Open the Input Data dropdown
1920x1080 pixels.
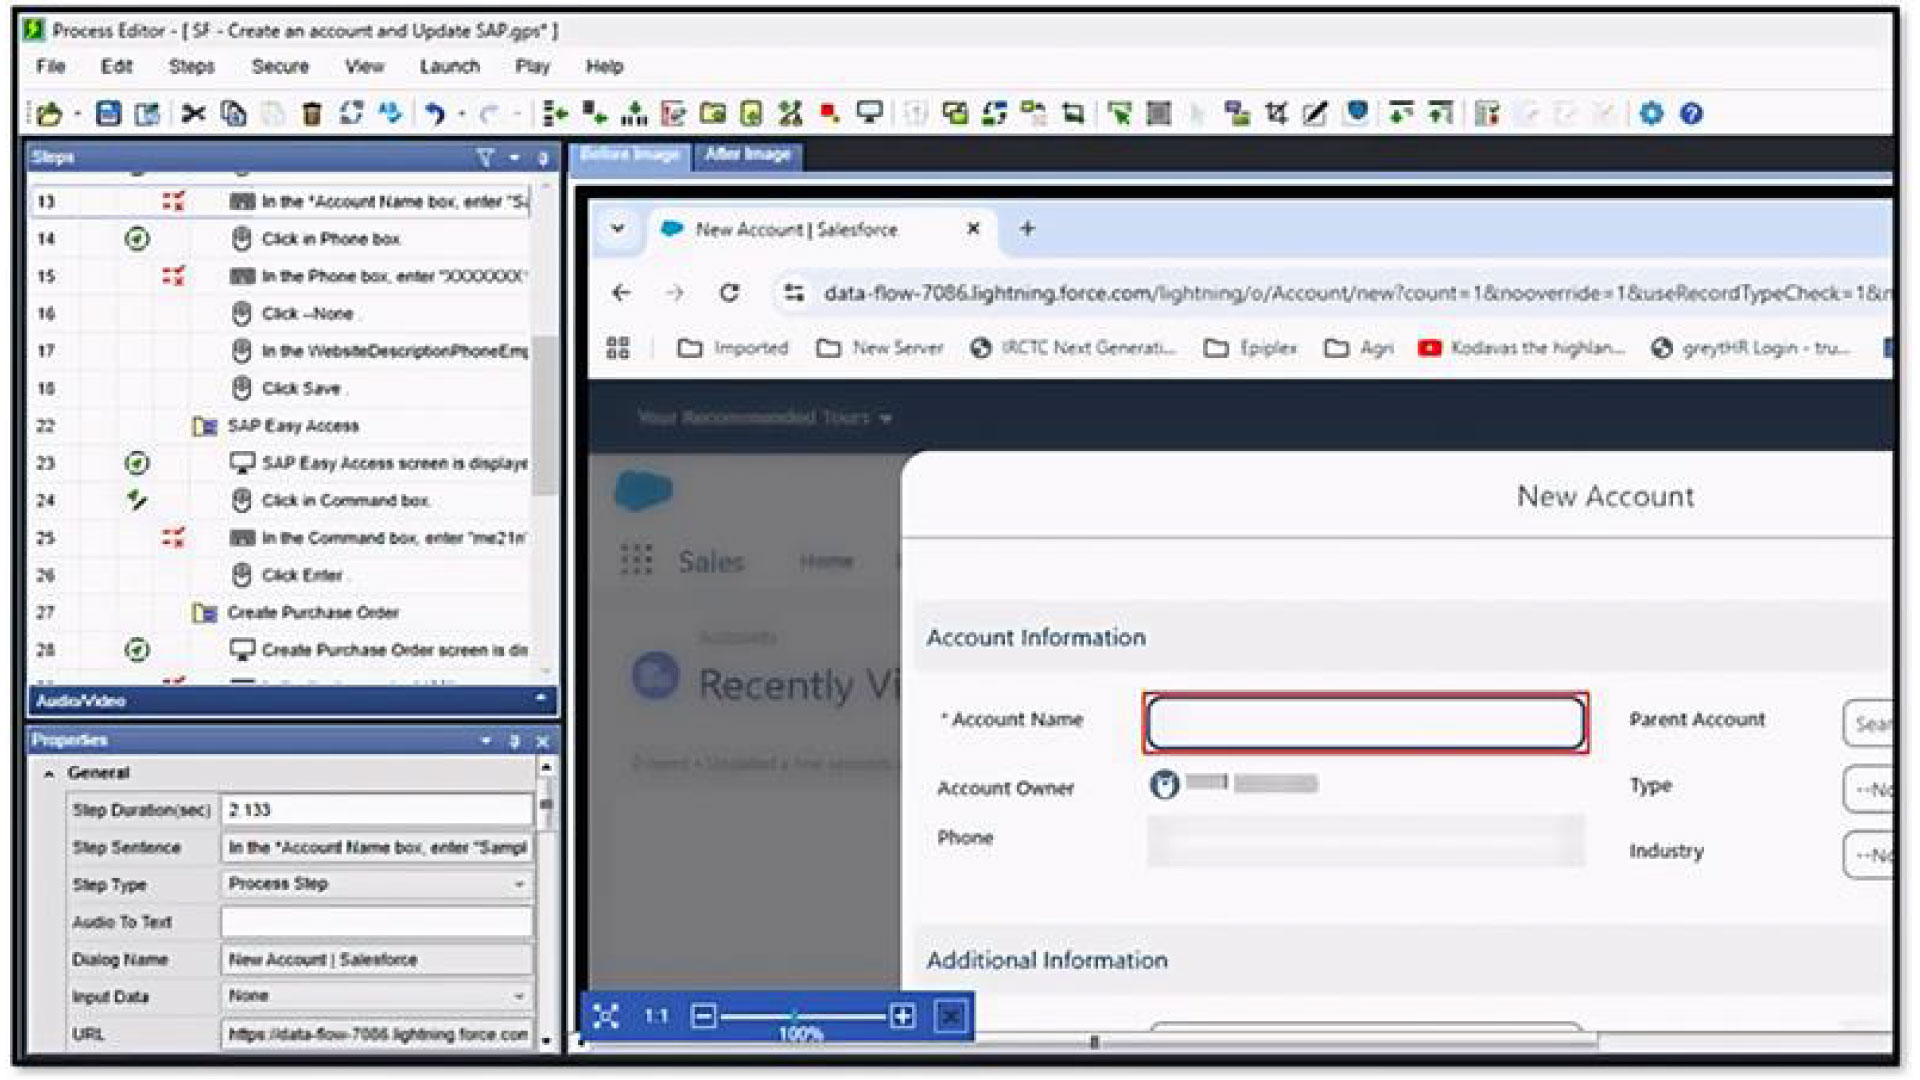(519, 996)
